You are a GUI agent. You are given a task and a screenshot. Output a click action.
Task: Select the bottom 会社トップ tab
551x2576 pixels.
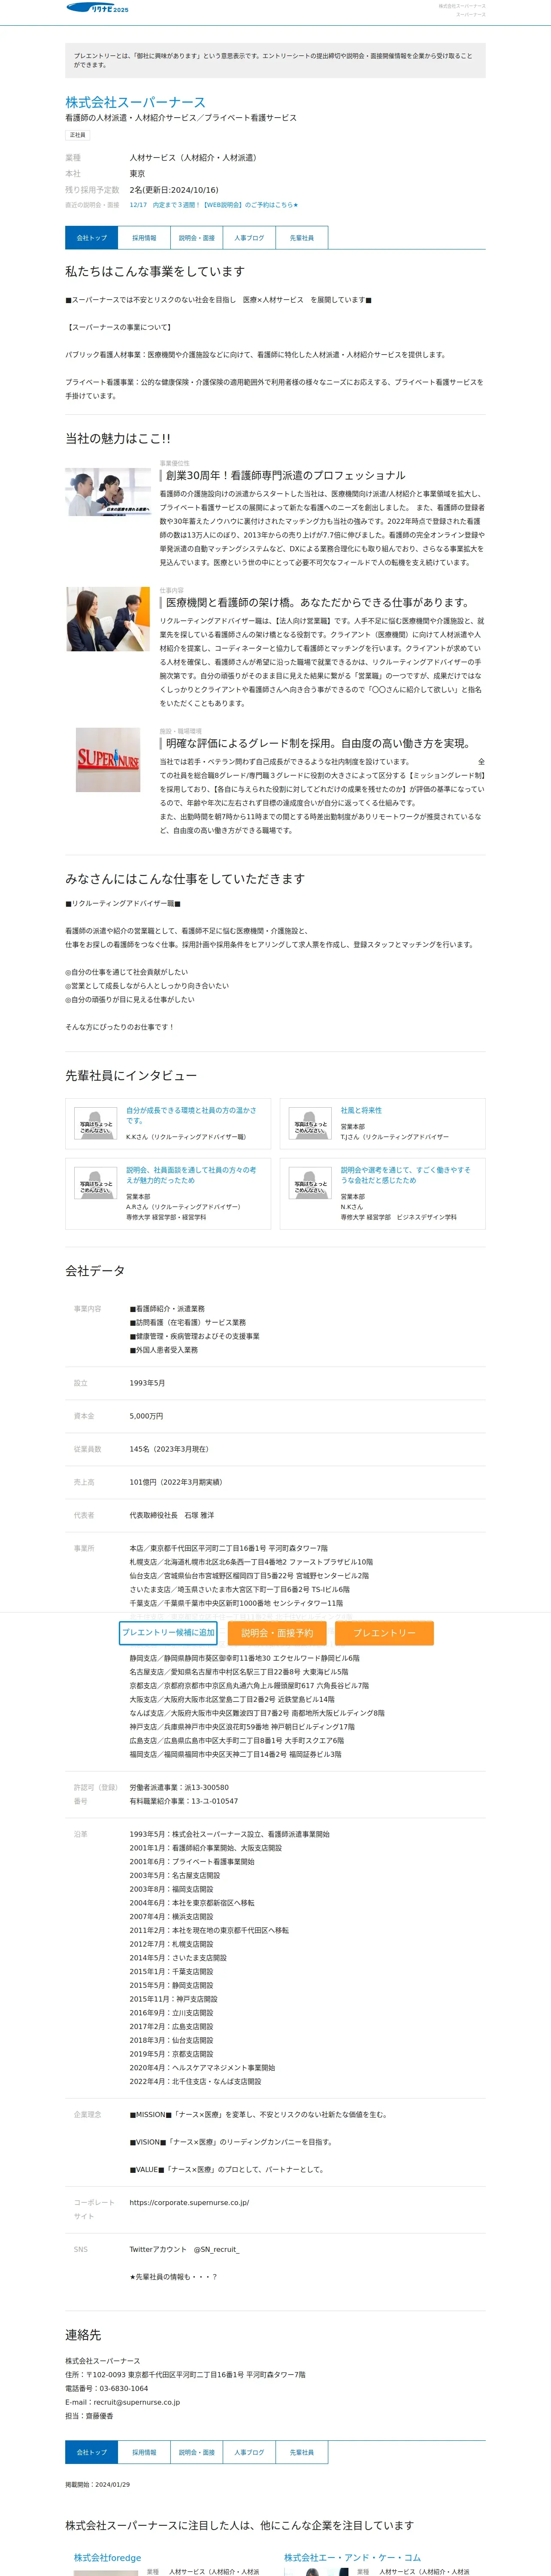click(91, 2452)
